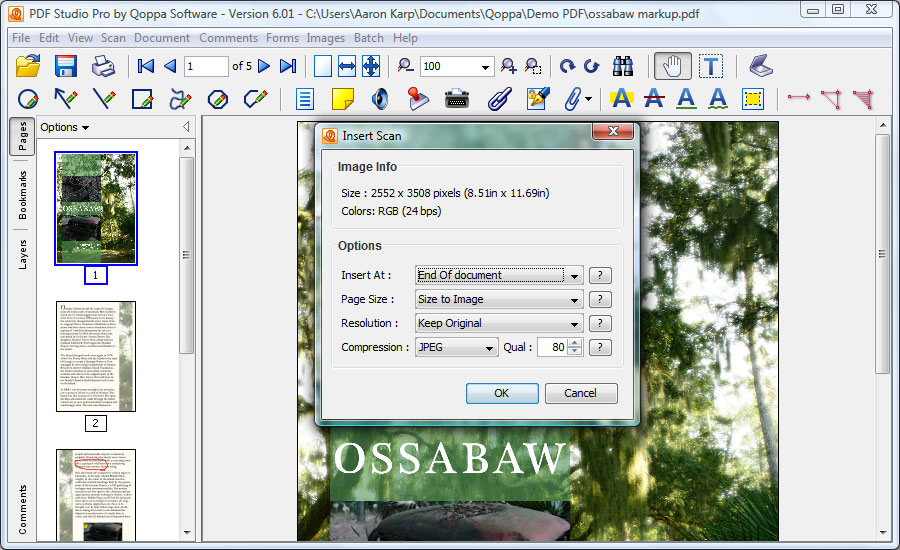Click the Save floppy disk icon
Screen dimensions: 900x550
(x=66, y=66)
